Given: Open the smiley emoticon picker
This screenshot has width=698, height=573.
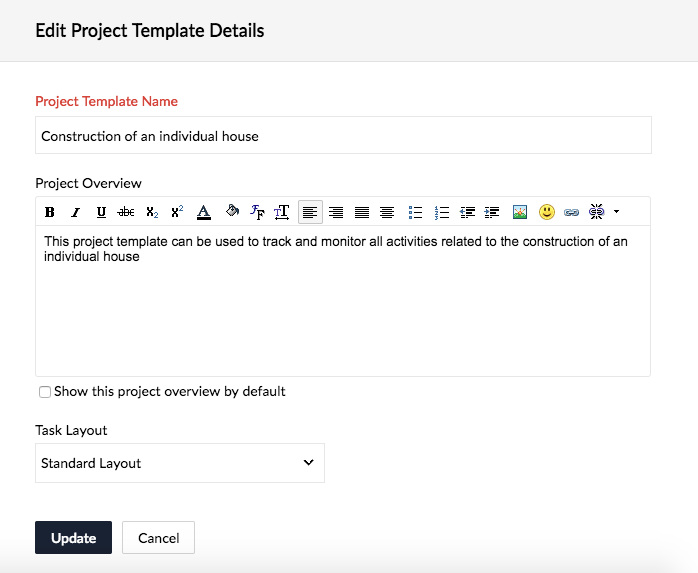Looking at the screenshot, I should (x=547, y=212).
